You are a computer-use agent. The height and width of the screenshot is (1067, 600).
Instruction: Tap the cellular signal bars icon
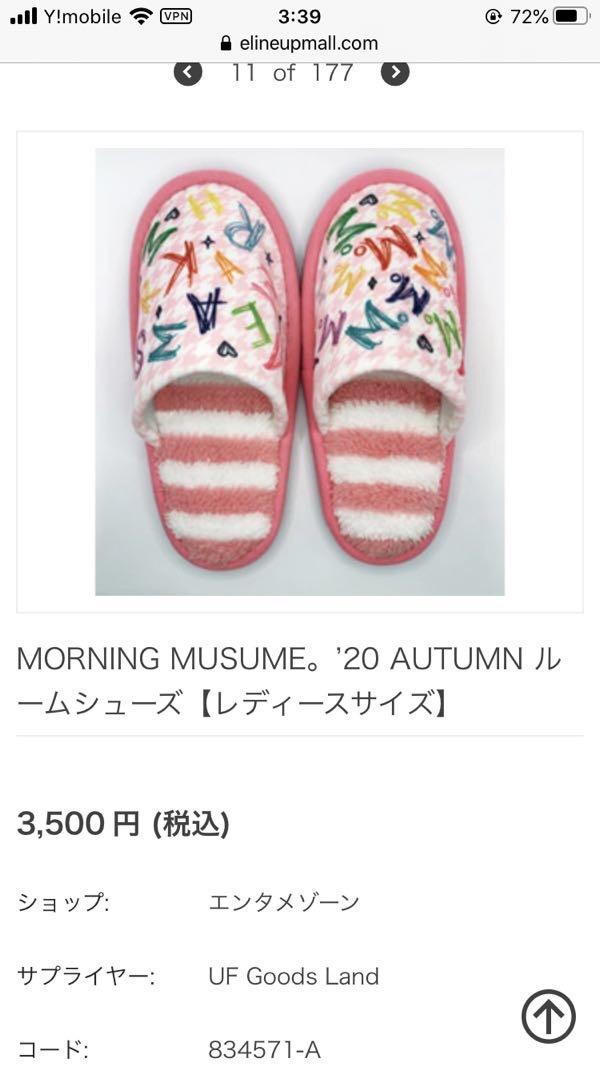(23, 16)
